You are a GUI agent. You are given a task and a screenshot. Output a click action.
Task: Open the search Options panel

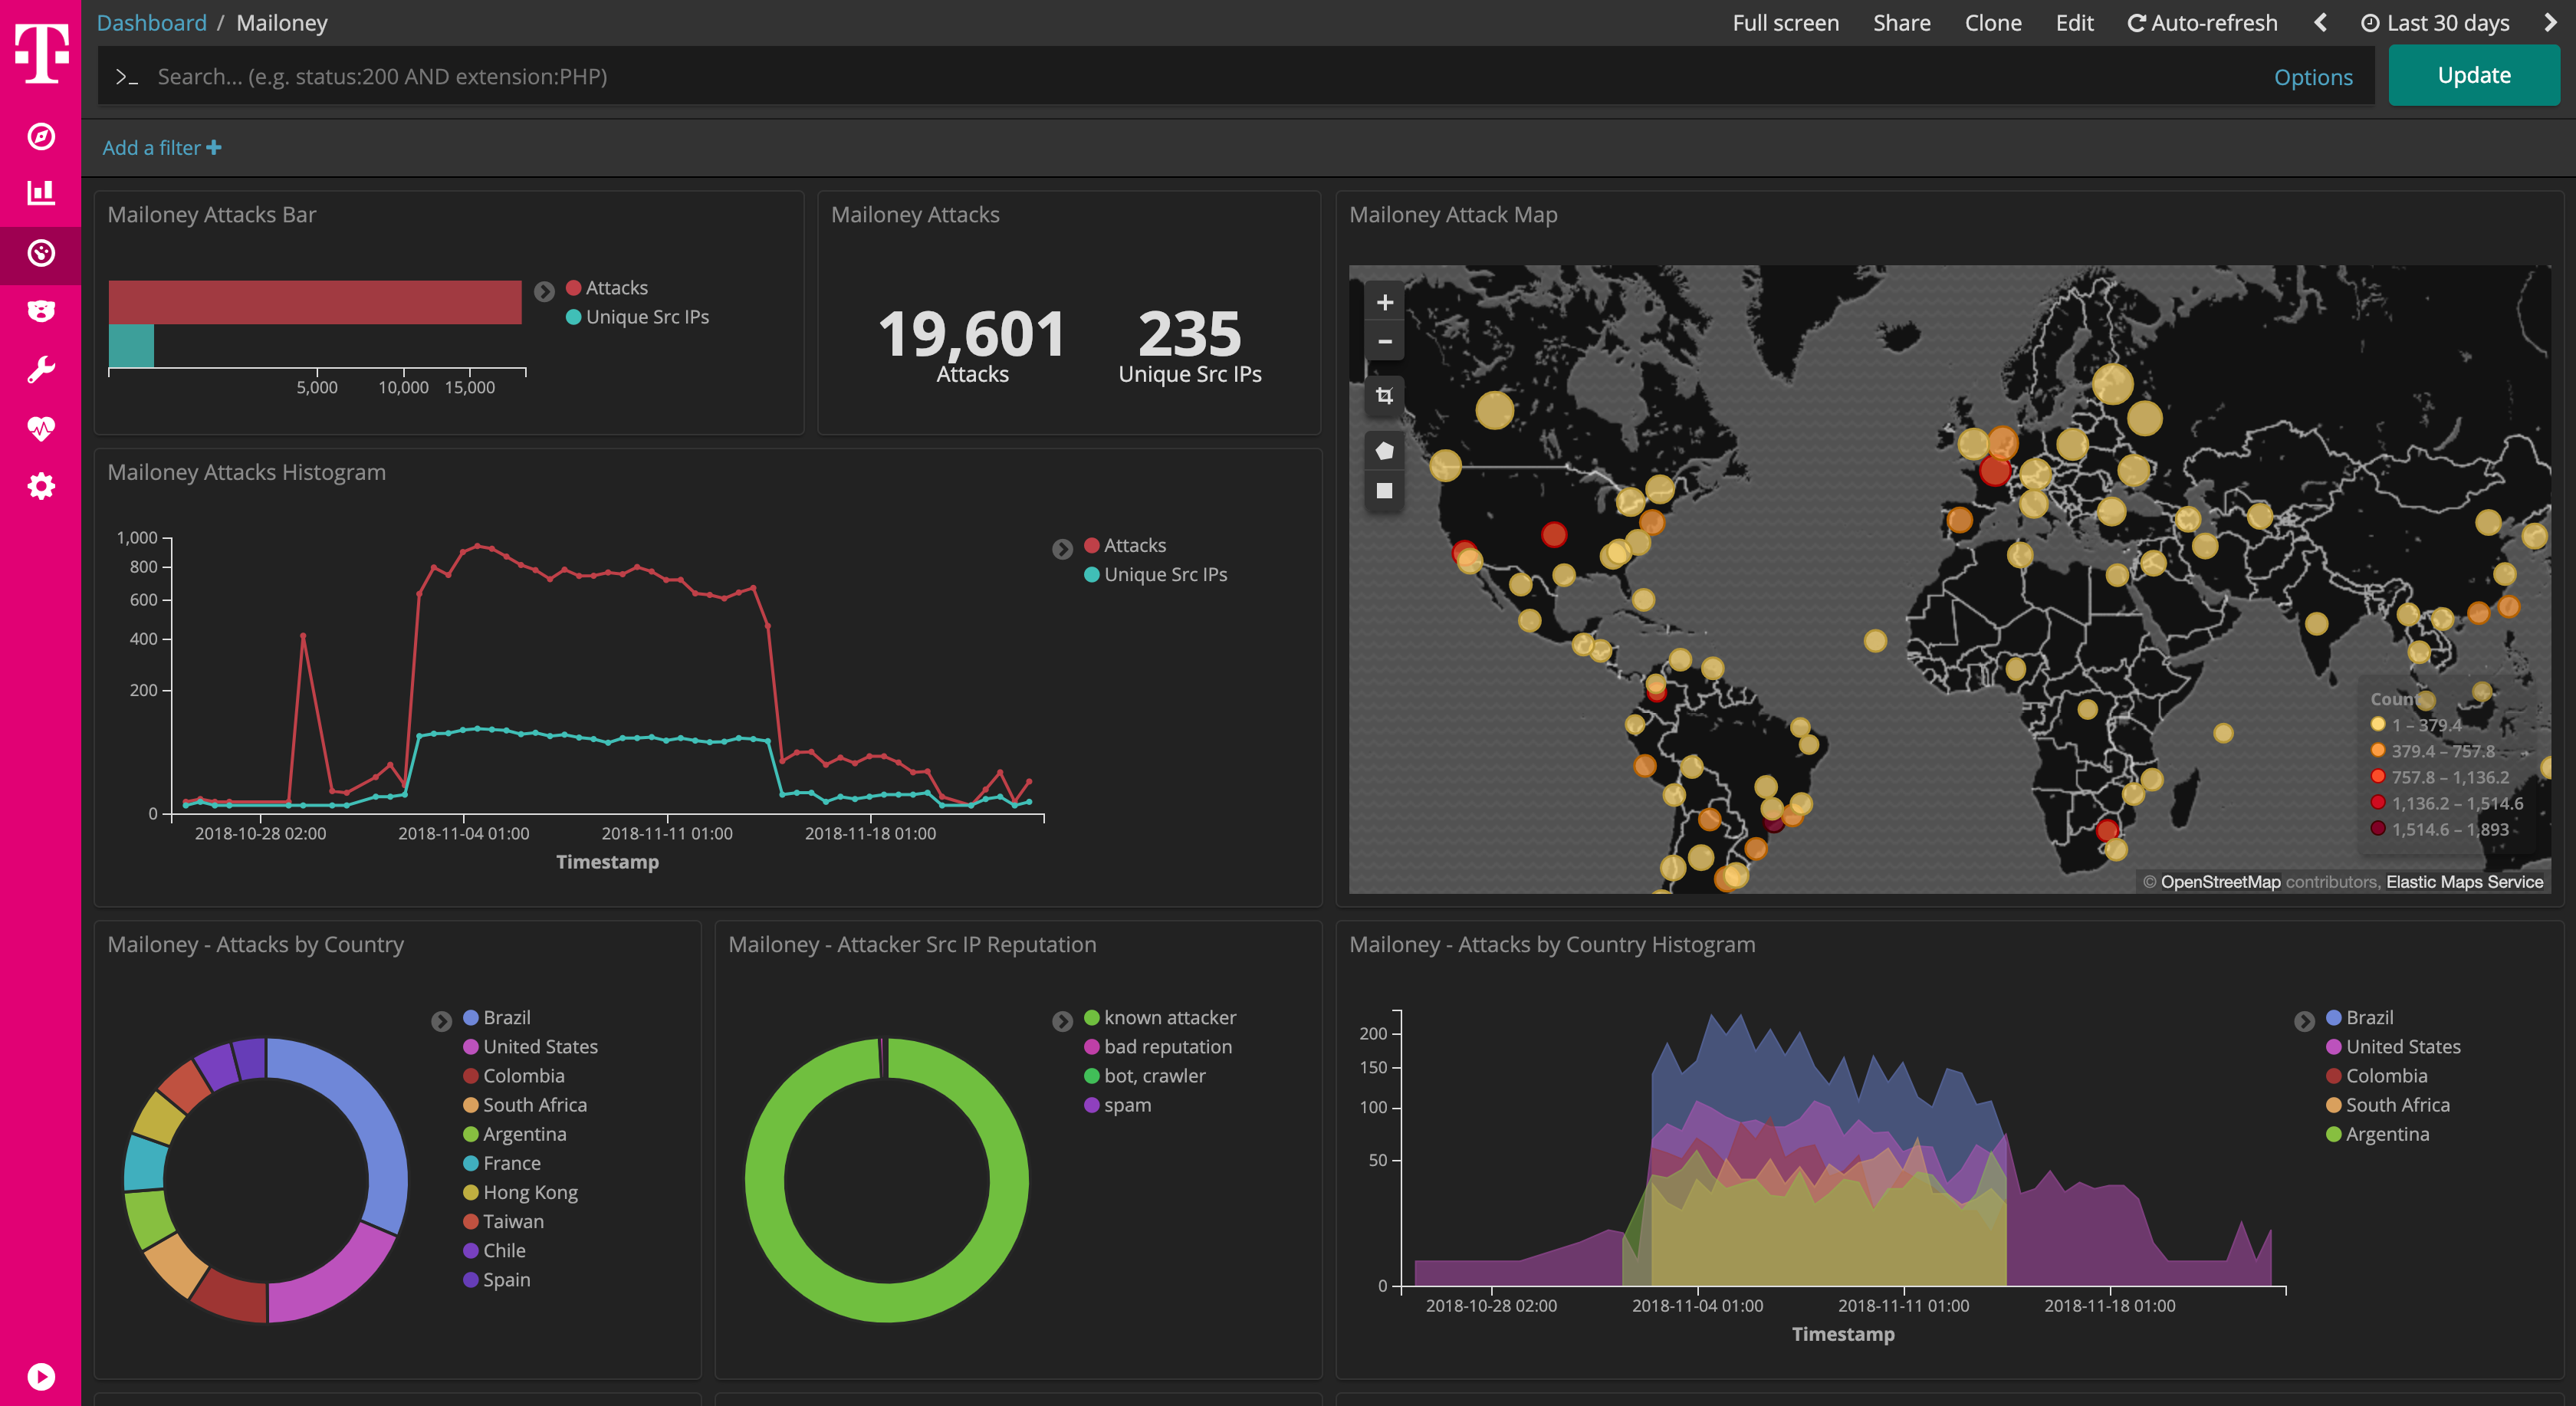2313,76
